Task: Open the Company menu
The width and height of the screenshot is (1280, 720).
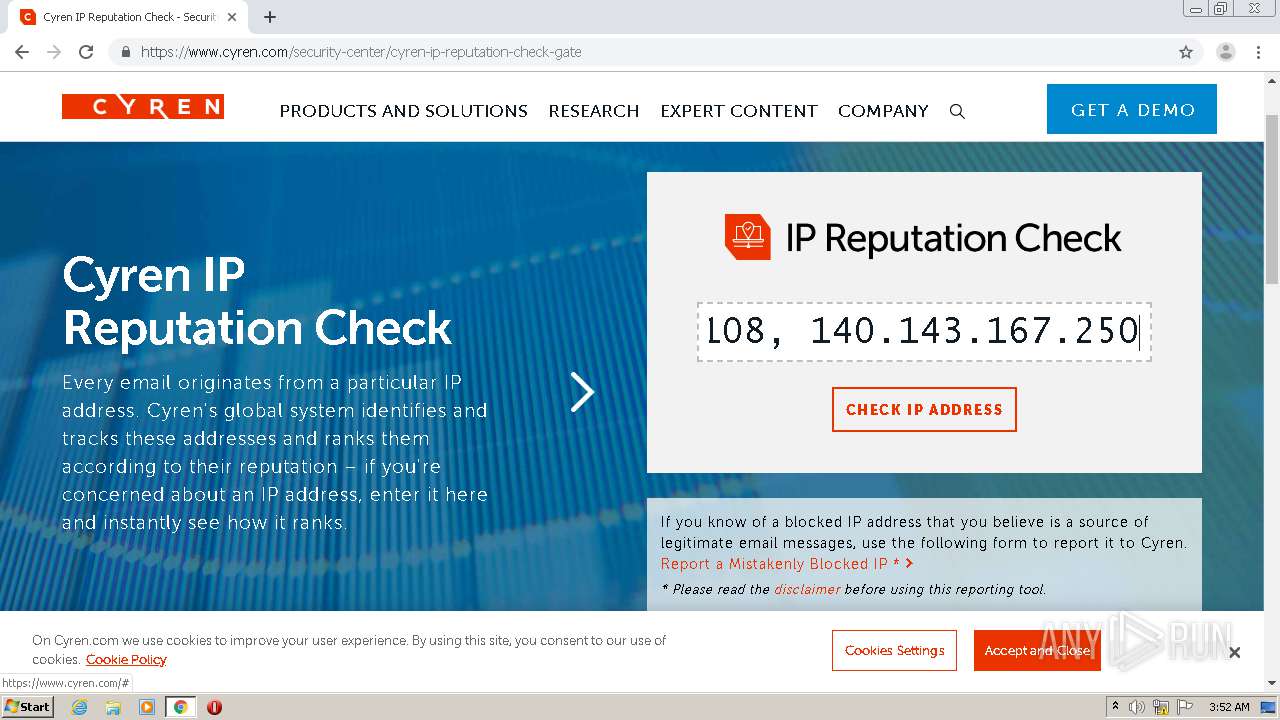Action: point(883,111)
